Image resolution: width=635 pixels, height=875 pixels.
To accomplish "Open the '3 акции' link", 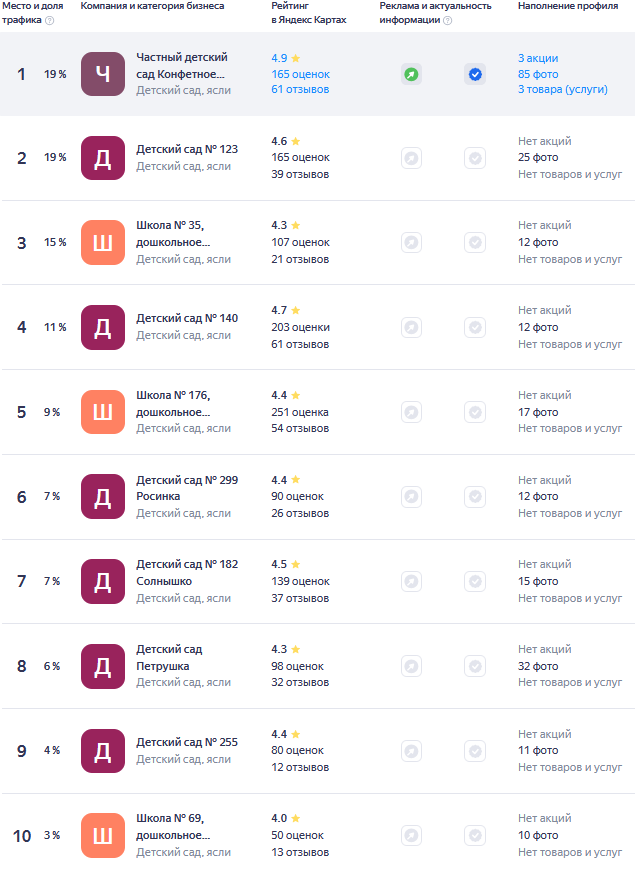I will 538,58.
